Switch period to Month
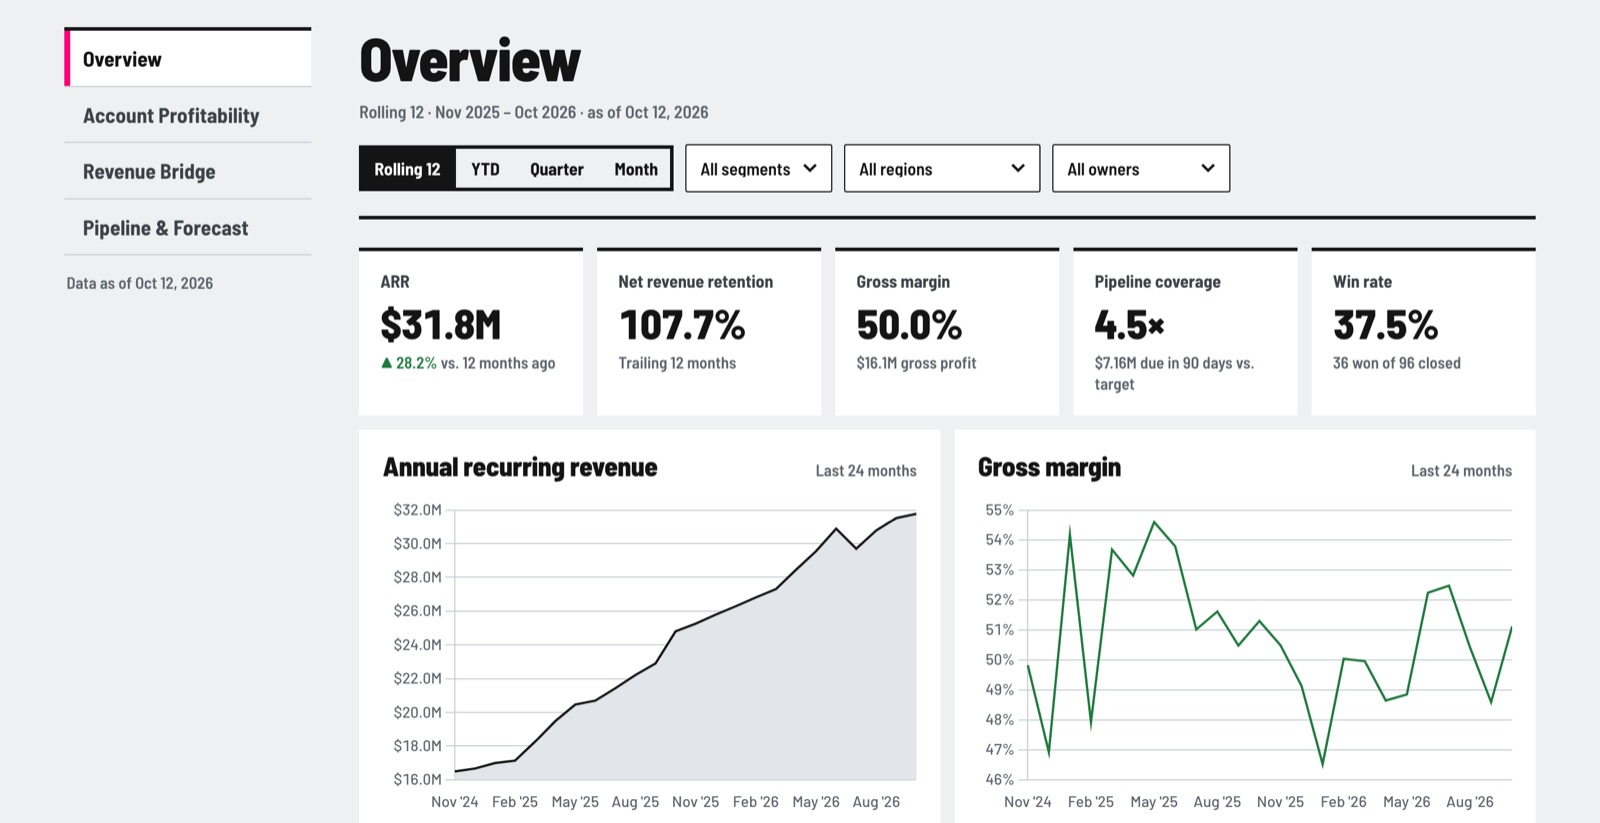The height and width of the screenshot is (823, 1600). pos(636,169)
